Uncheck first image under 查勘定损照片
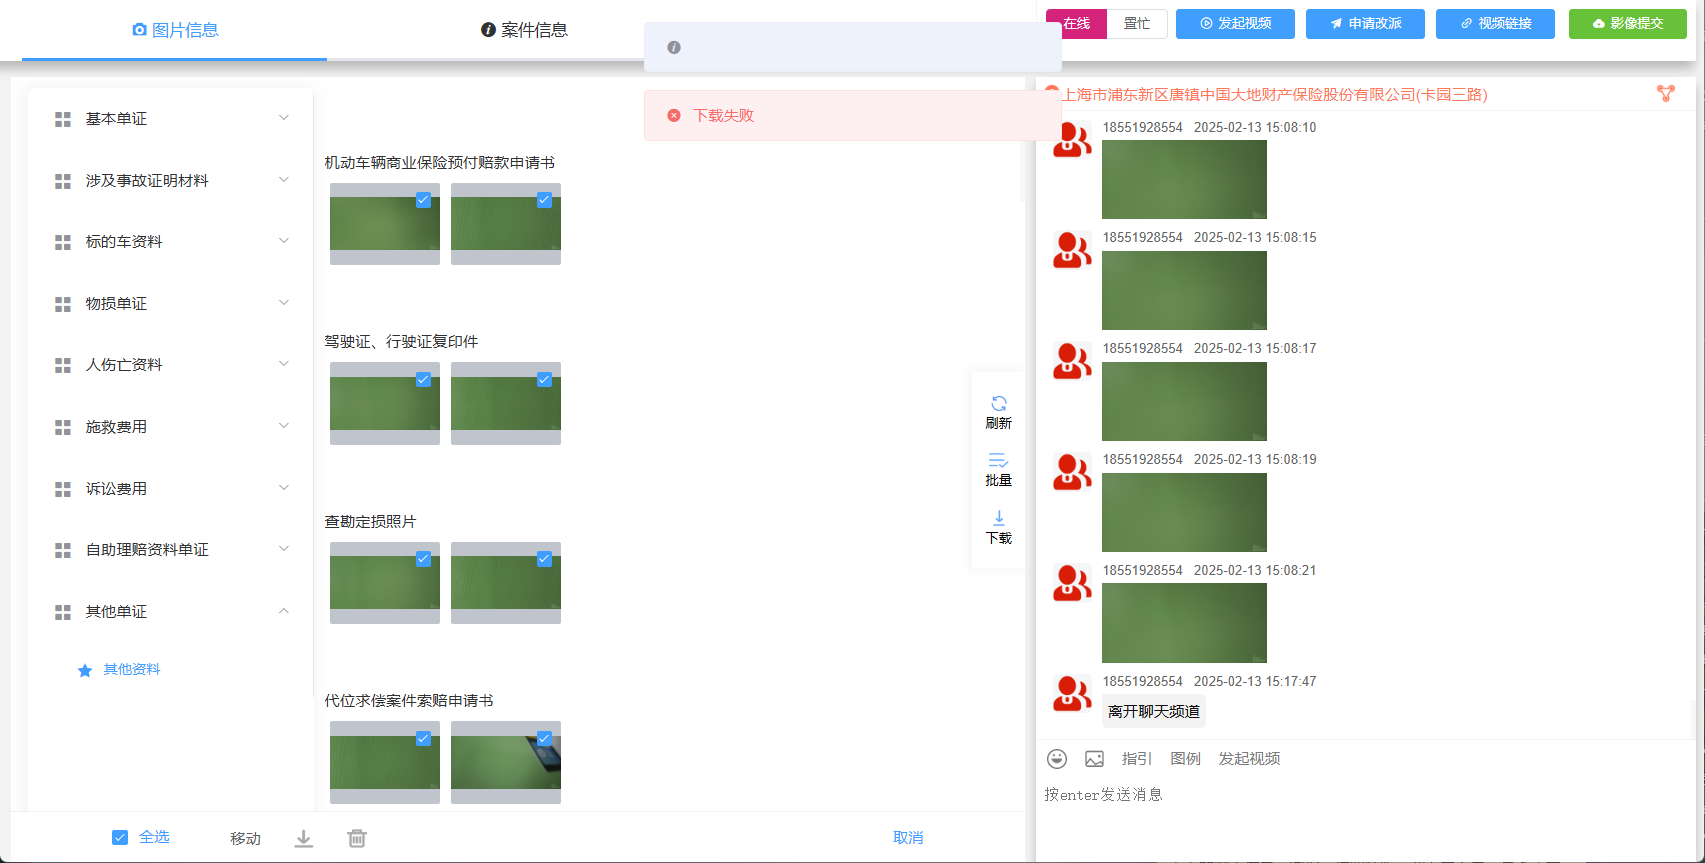The height and width of the screenshot is (863, 1705). tap(423, 559)
